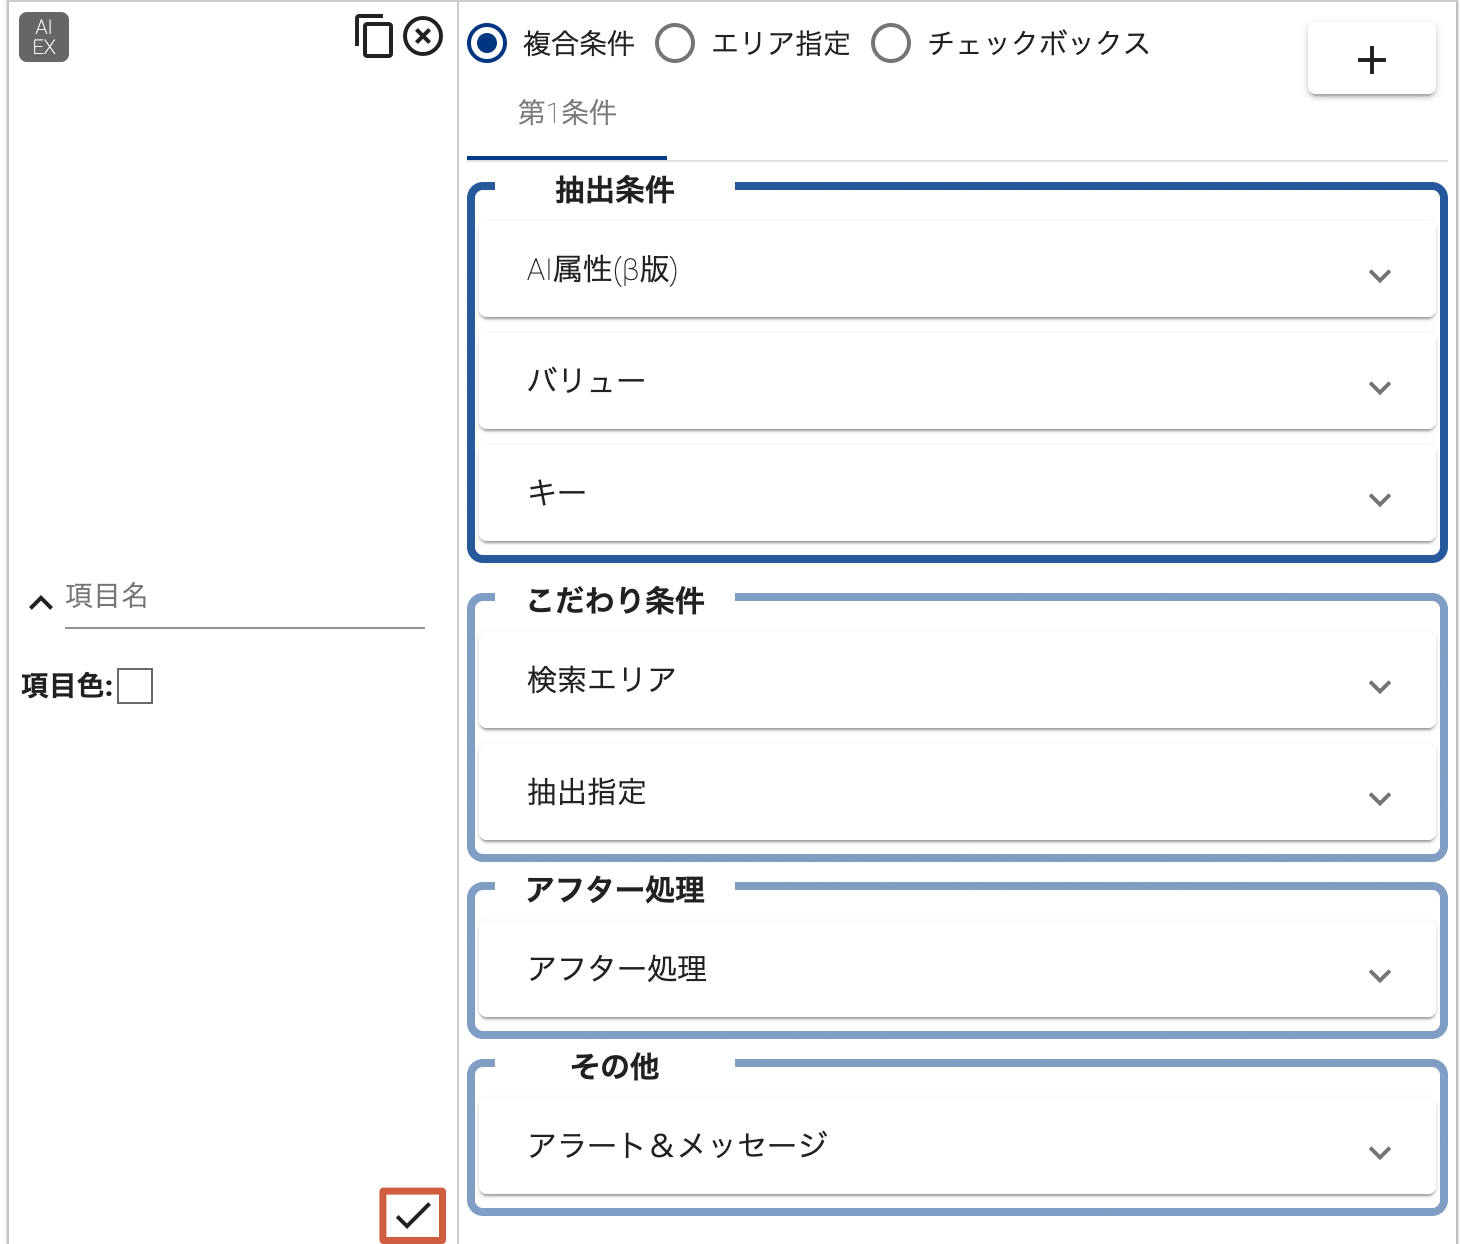Expand the アラート＆メッセージ panel
This screenshot has width=1460, height=1244.
tap(957, 1147)
